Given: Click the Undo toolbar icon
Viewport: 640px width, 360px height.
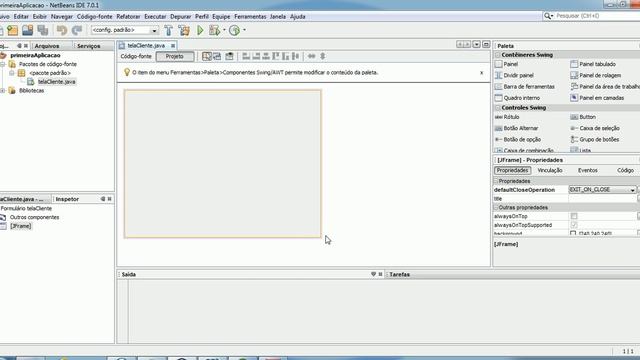Looking at the screenshot, I should pyautogui.click(x=62, y=30).
